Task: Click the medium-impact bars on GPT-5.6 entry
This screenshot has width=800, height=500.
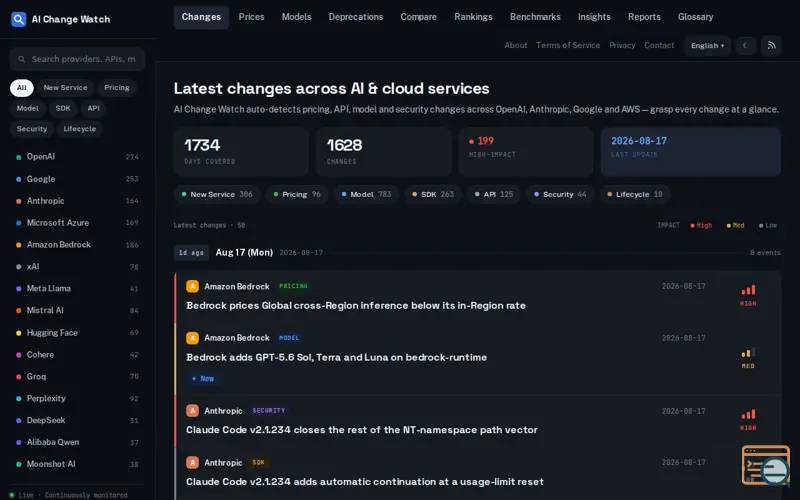Action: coord(748,353)
